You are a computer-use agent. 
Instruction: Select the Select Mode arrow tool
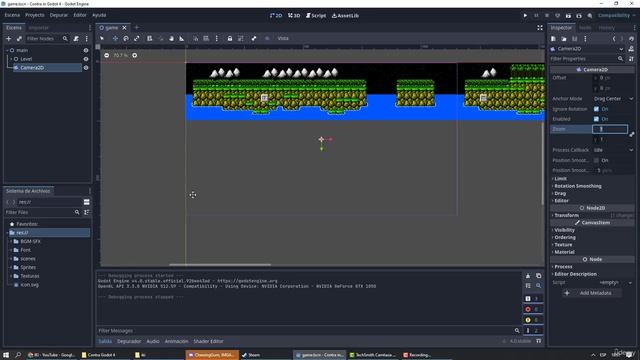(x=102, y=38)
